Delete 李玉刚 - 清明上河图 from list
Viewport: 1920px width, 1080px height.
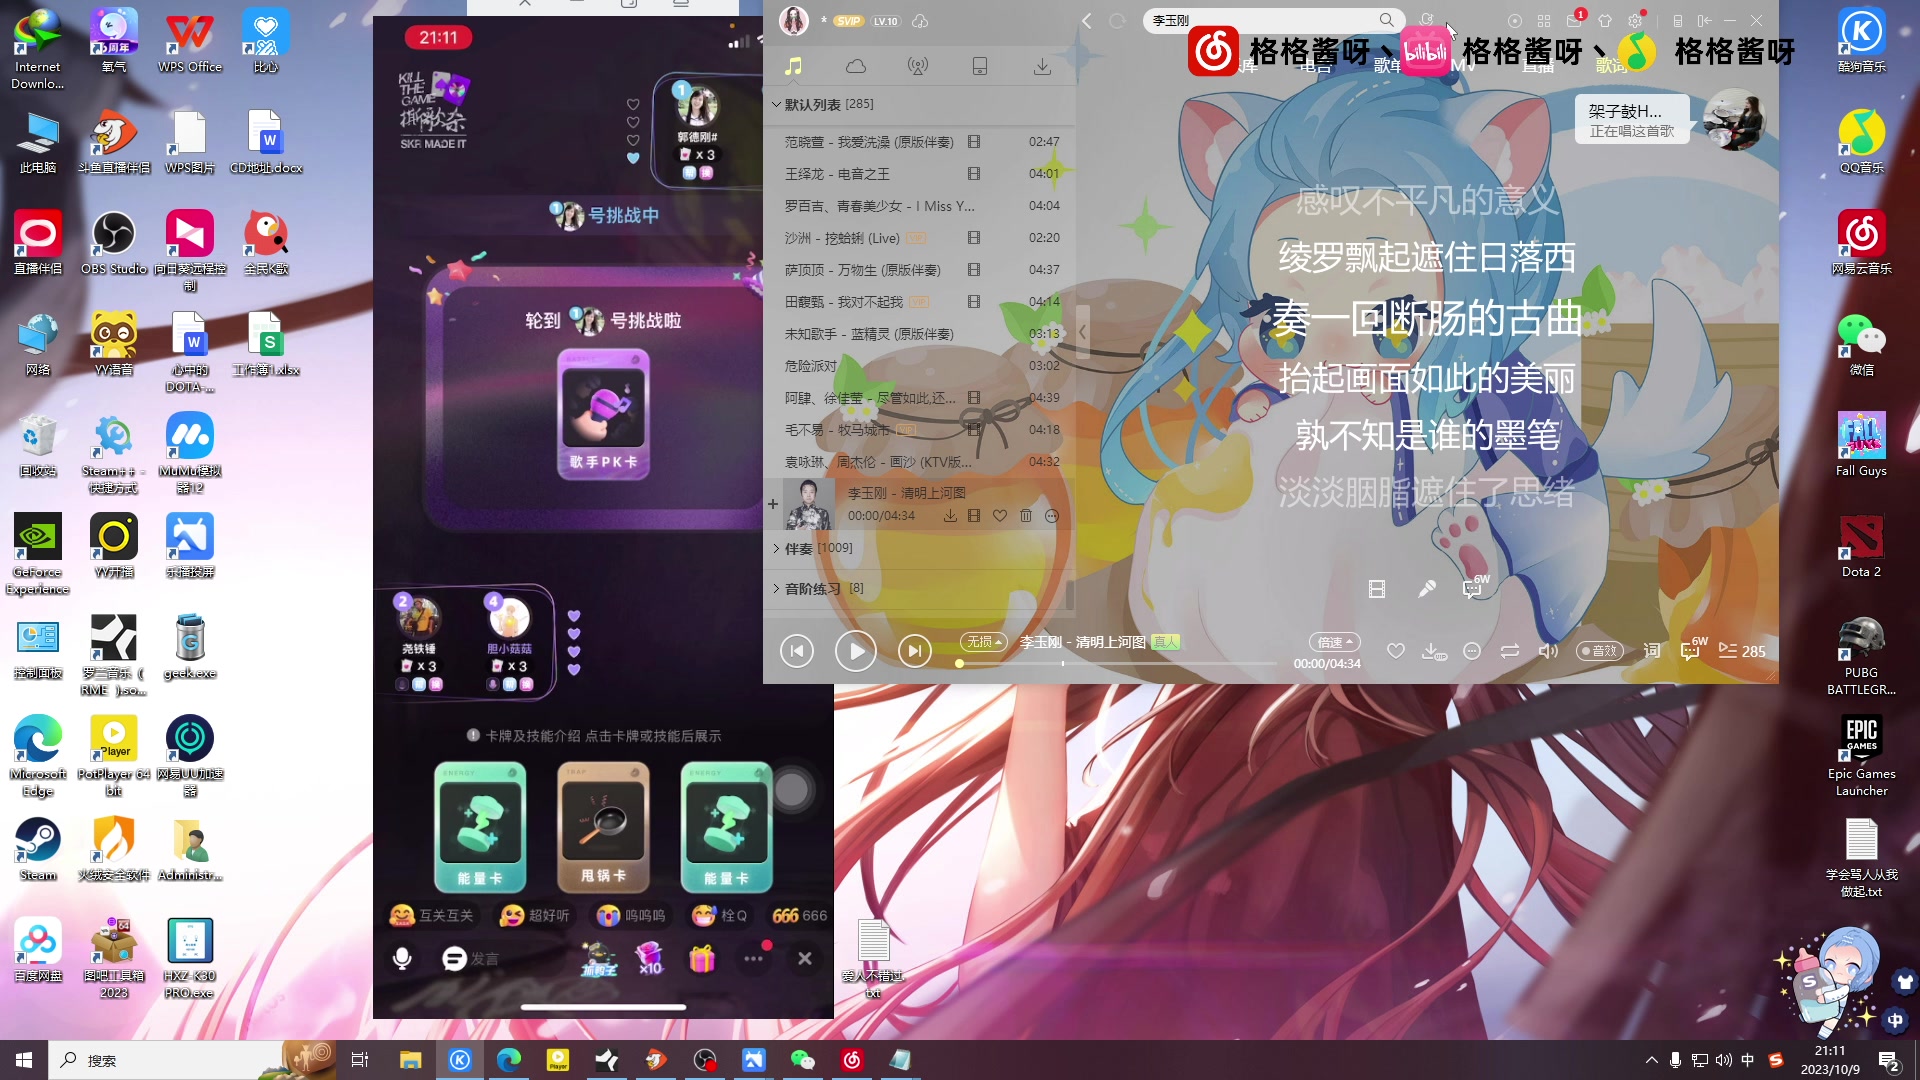(1026, 516)
